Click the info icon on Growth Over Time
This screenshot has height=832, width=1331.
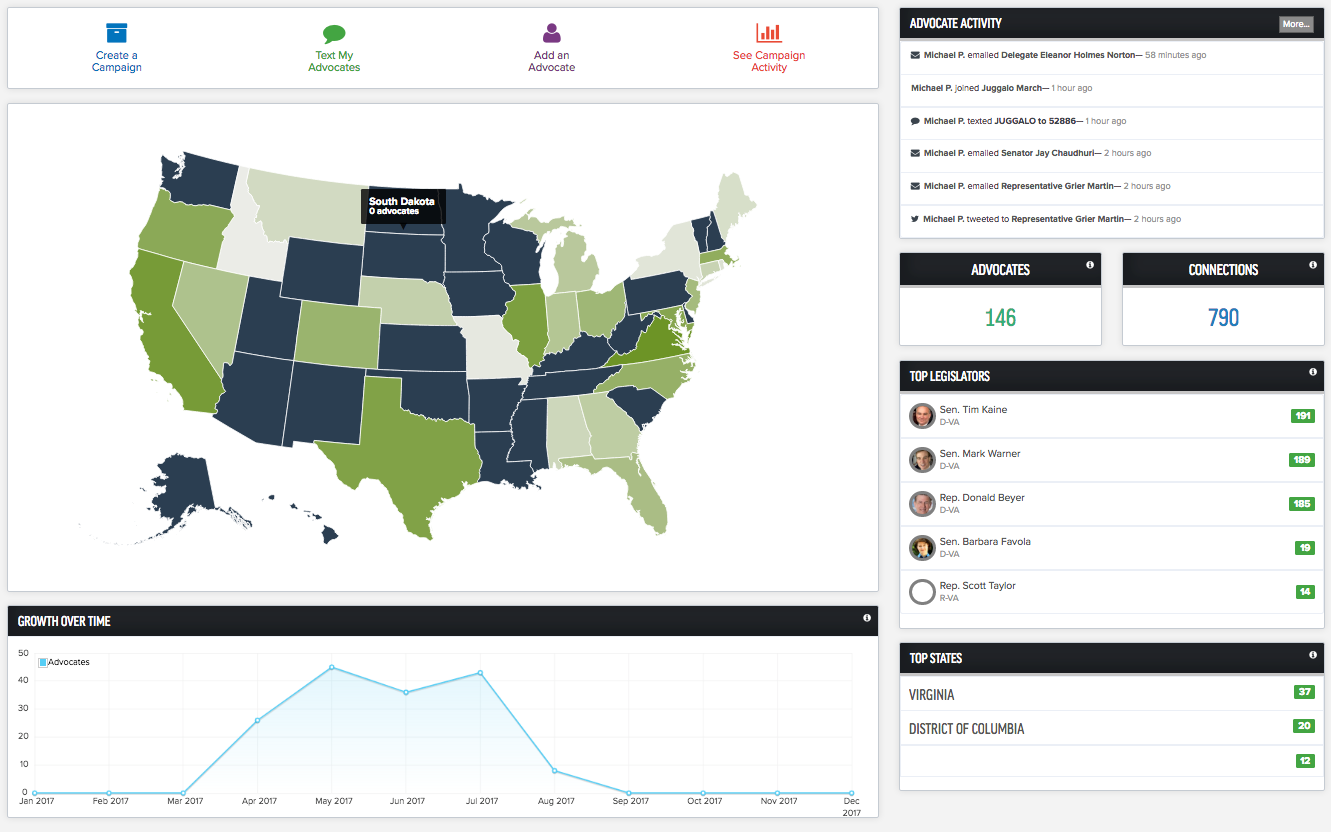pos(867,618)
